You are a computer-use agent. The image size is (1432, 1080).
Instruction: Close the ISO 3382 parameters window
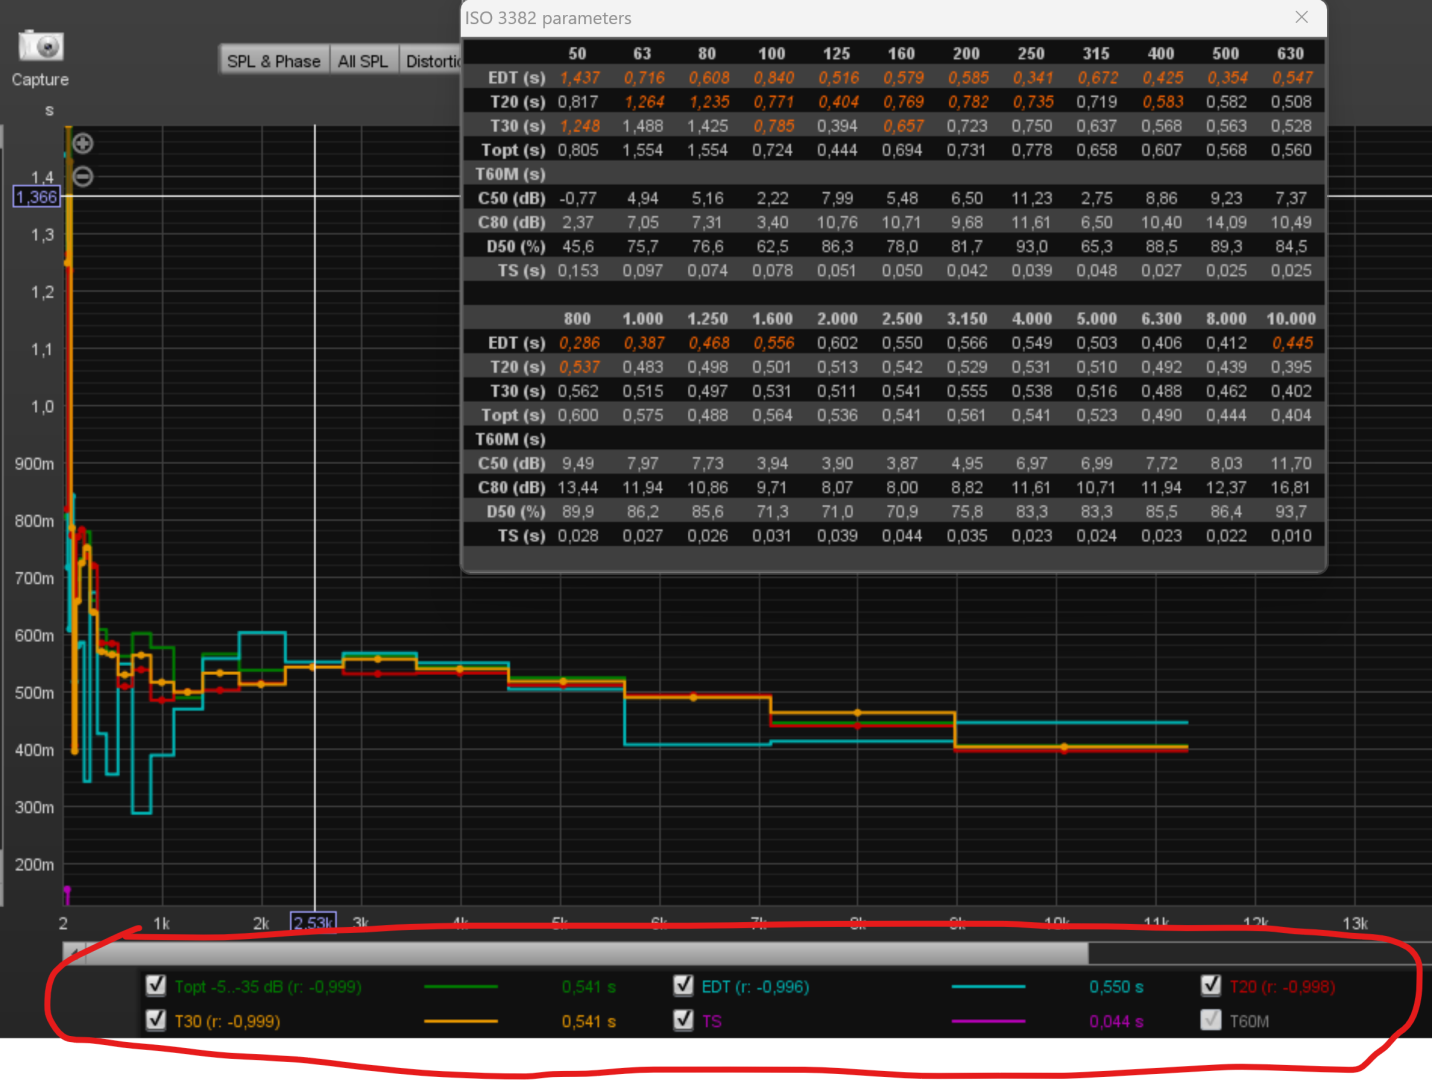[1301, 17]
